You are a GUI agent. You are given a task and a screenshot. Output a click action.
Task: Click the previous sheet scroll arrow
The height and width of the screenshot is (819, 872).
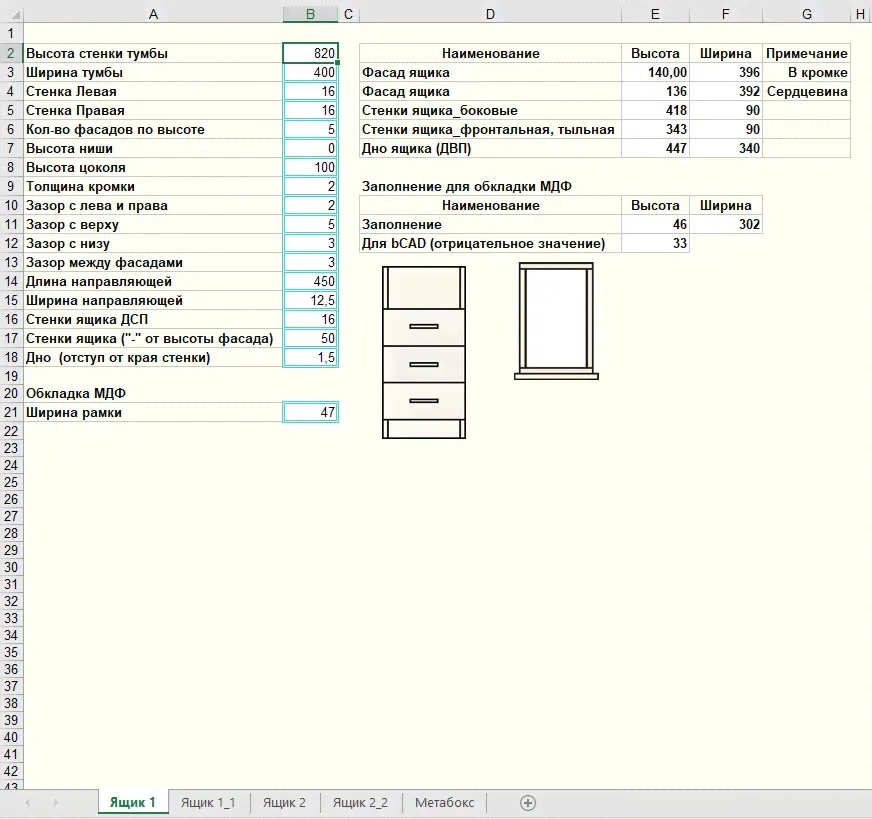27,802
